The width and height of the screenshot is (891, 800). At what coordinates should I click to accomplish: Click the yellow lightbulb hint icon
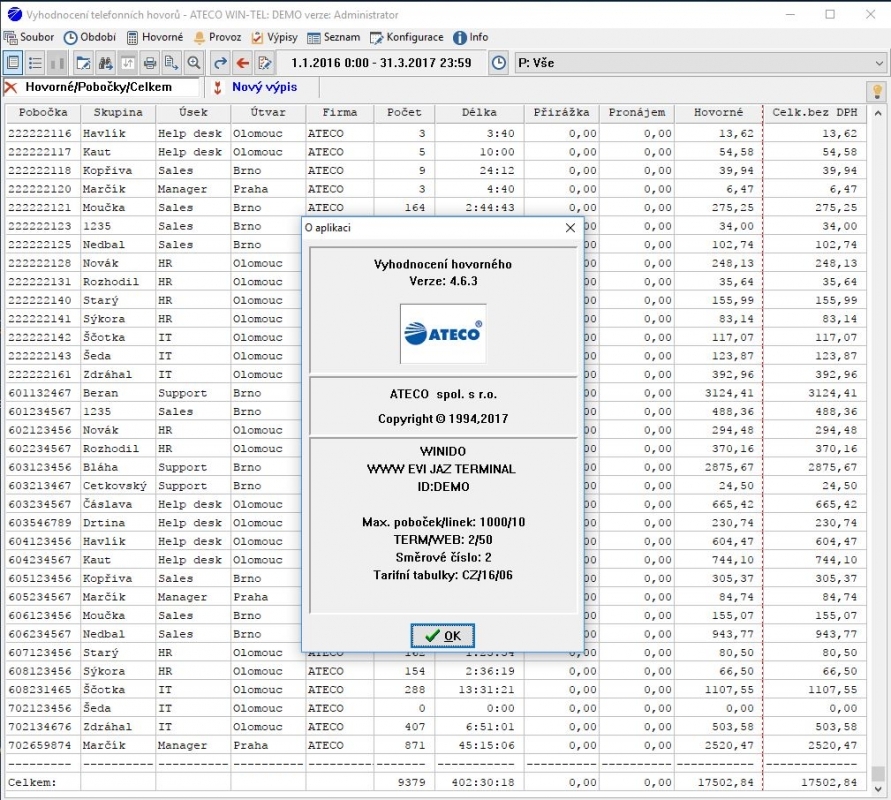coord(877,91)
